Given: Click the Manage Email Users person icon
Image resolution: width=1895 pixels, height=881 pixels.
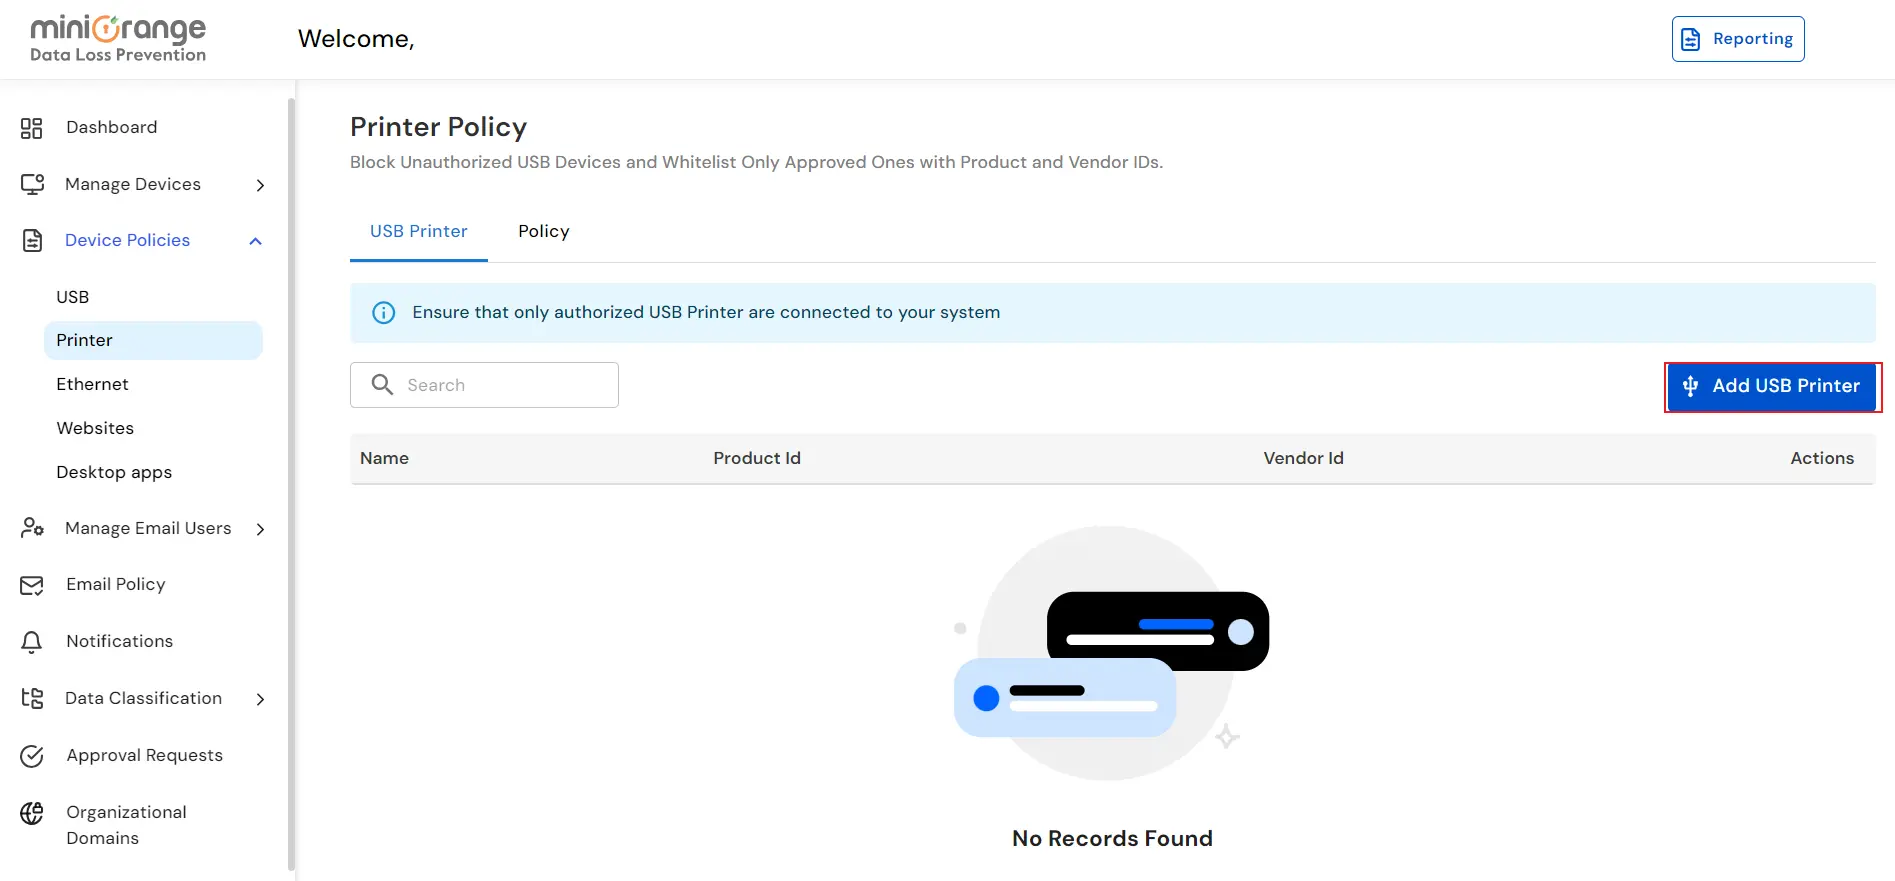Looking at the screenshot, I should click(x=32, y=528).
